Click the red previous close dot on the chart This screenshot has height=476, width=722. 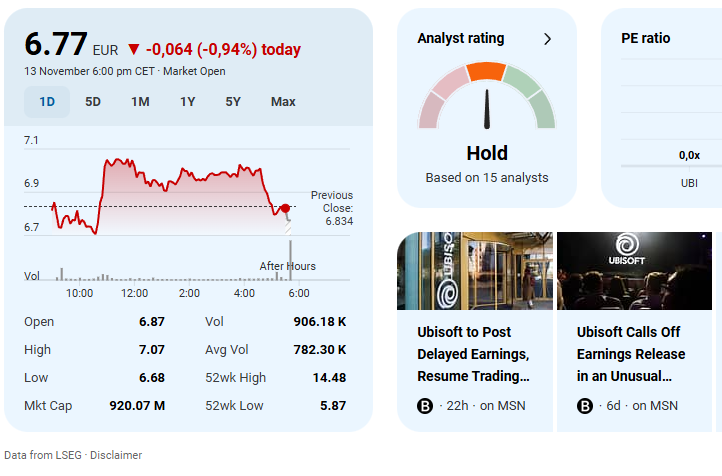pyautogui.click(x=286, y=207)
